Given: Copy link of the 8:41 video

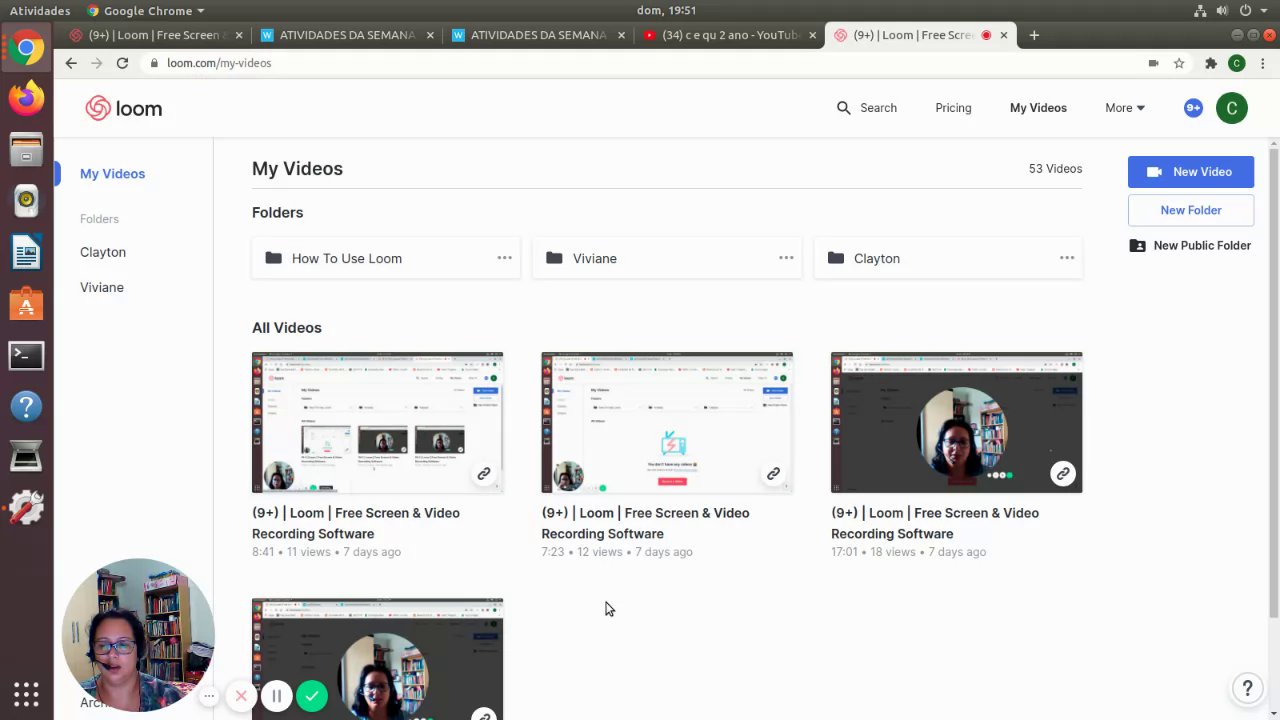Looking at the screenshot, I should 484,474.
